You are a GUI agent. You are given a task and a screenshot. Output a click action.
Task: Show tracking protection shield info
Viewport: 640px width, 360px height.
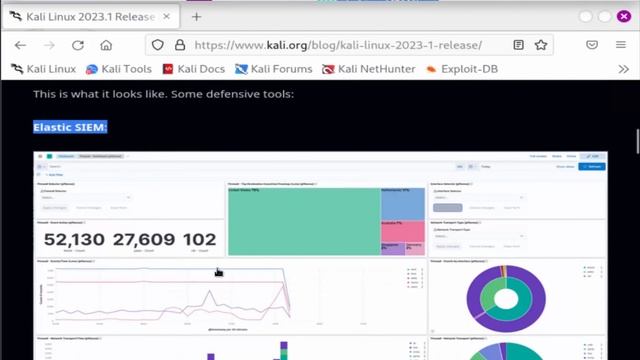[x=158, y=45]
